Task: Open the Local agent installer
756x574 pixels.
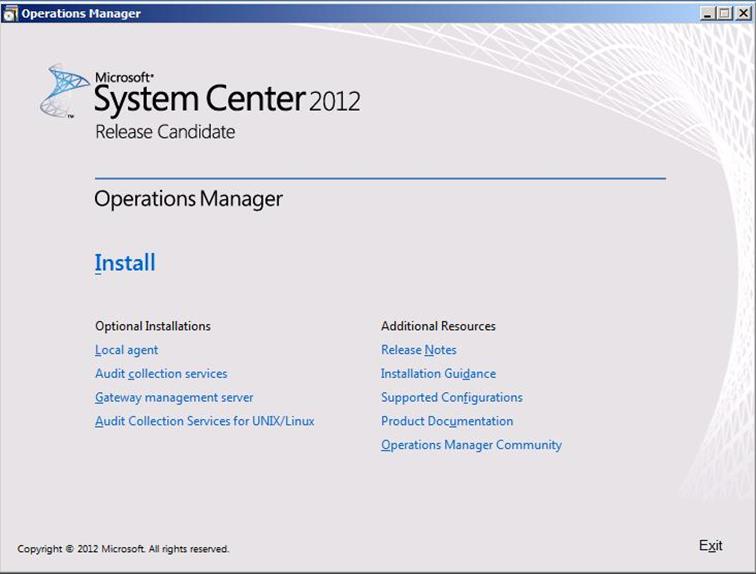Action: click(126, 350)
